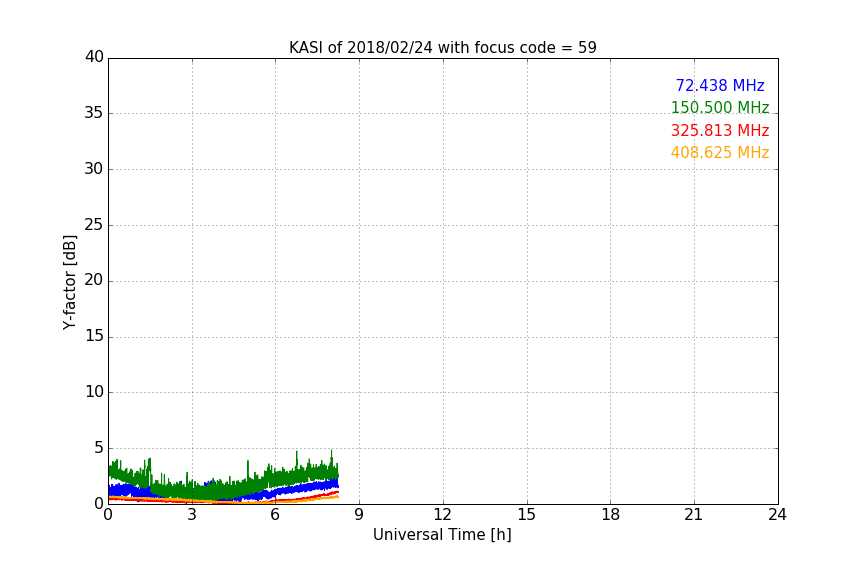Click the x-axis tick label '9'

click(359, 515)
